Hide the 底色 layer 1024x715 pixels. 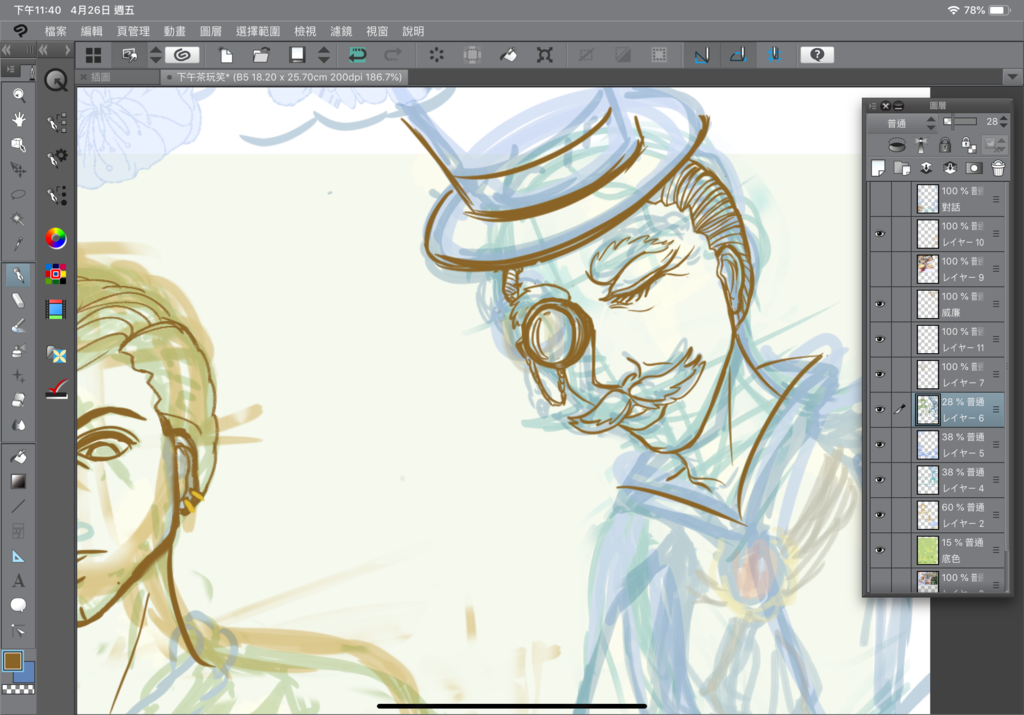880,550
